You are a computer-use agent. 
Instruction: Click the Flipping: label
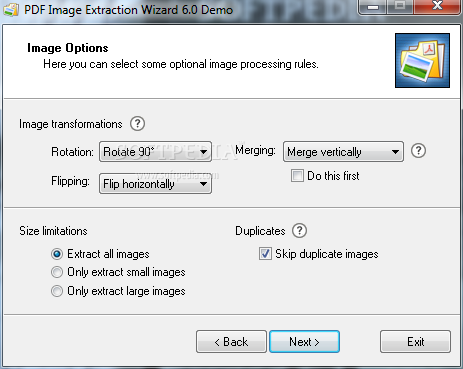tap(70, 181)
